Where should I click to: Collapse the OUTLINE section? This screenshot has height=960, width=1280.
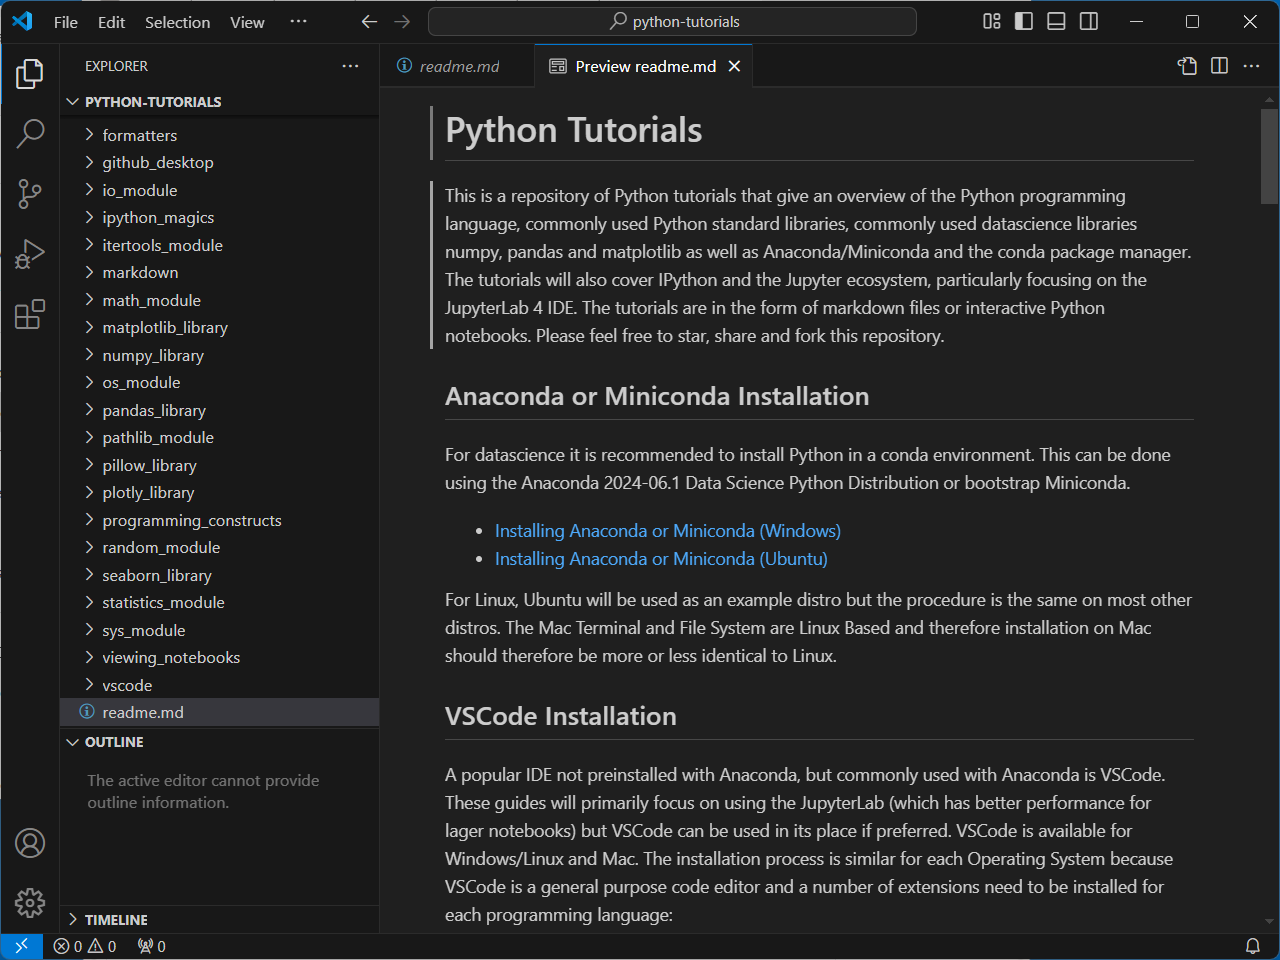tap(114, 742)
